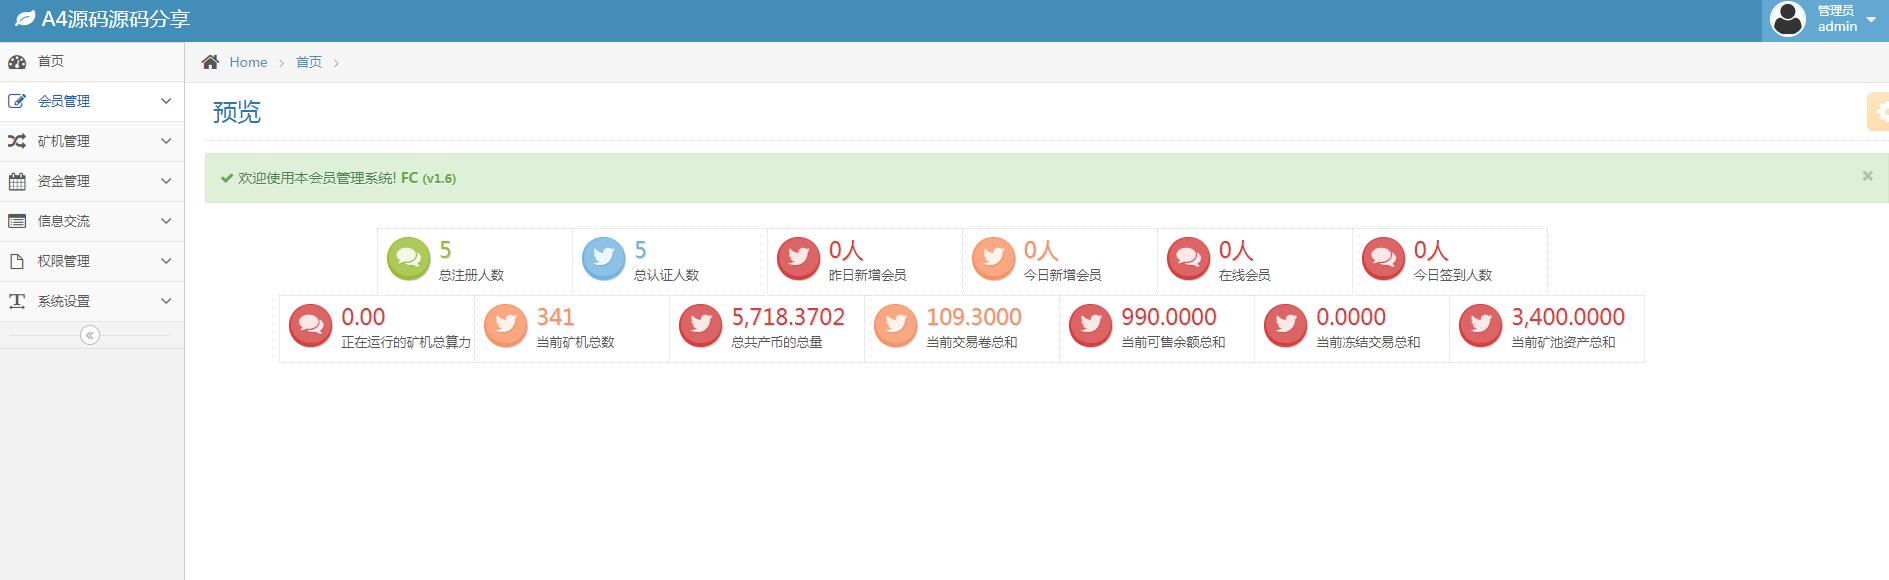Click the green chat icon for 总注册人数

click(x=408, y=259)
